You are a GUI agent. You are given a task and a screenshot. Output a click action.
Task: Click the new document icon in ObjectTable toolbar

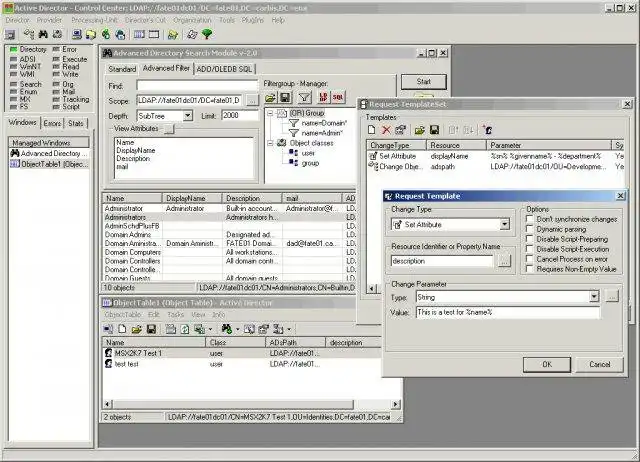point(122,329)
